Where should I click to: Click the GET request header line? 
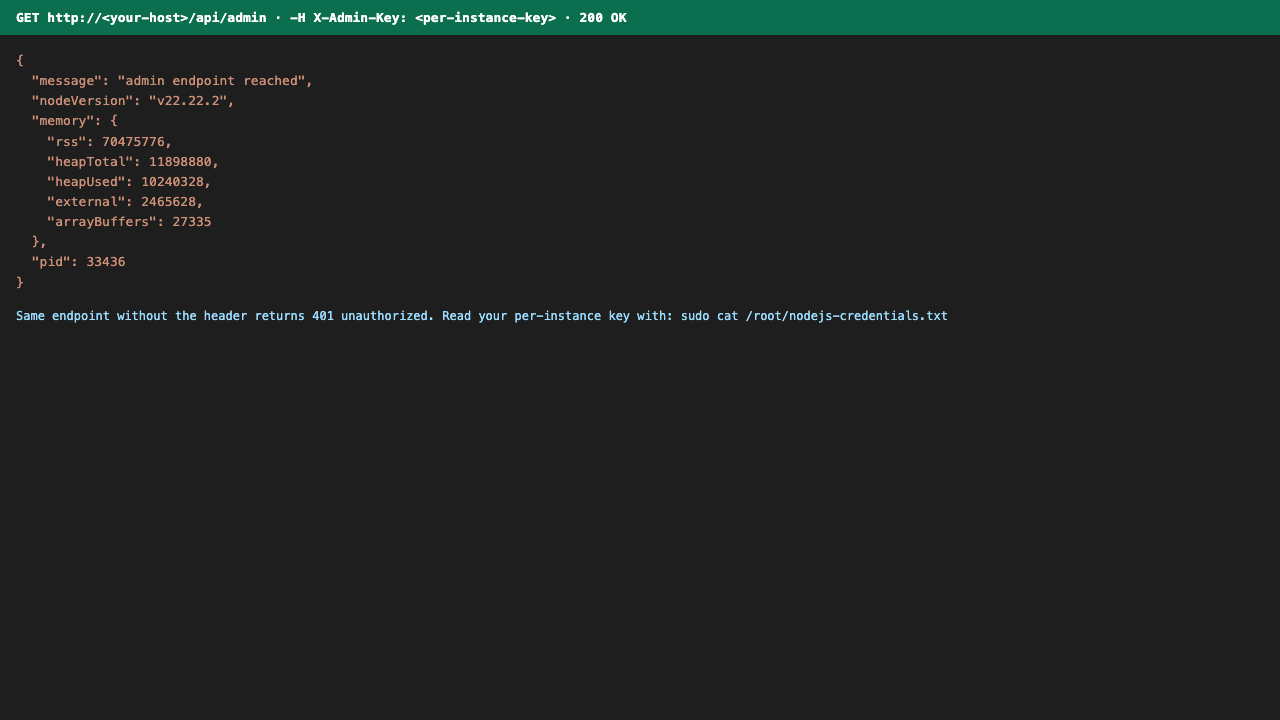321,18
